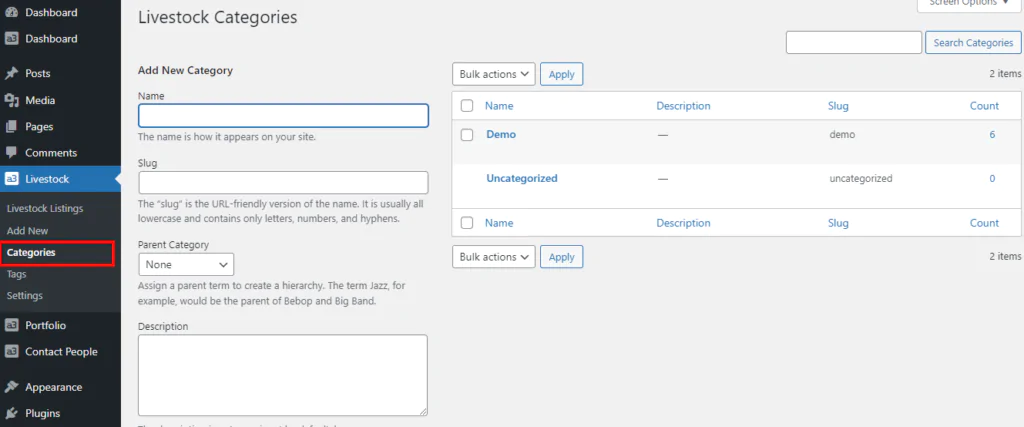
Task: Click the Appearance paintbrush icon
Action: click(x=11, y=387)
